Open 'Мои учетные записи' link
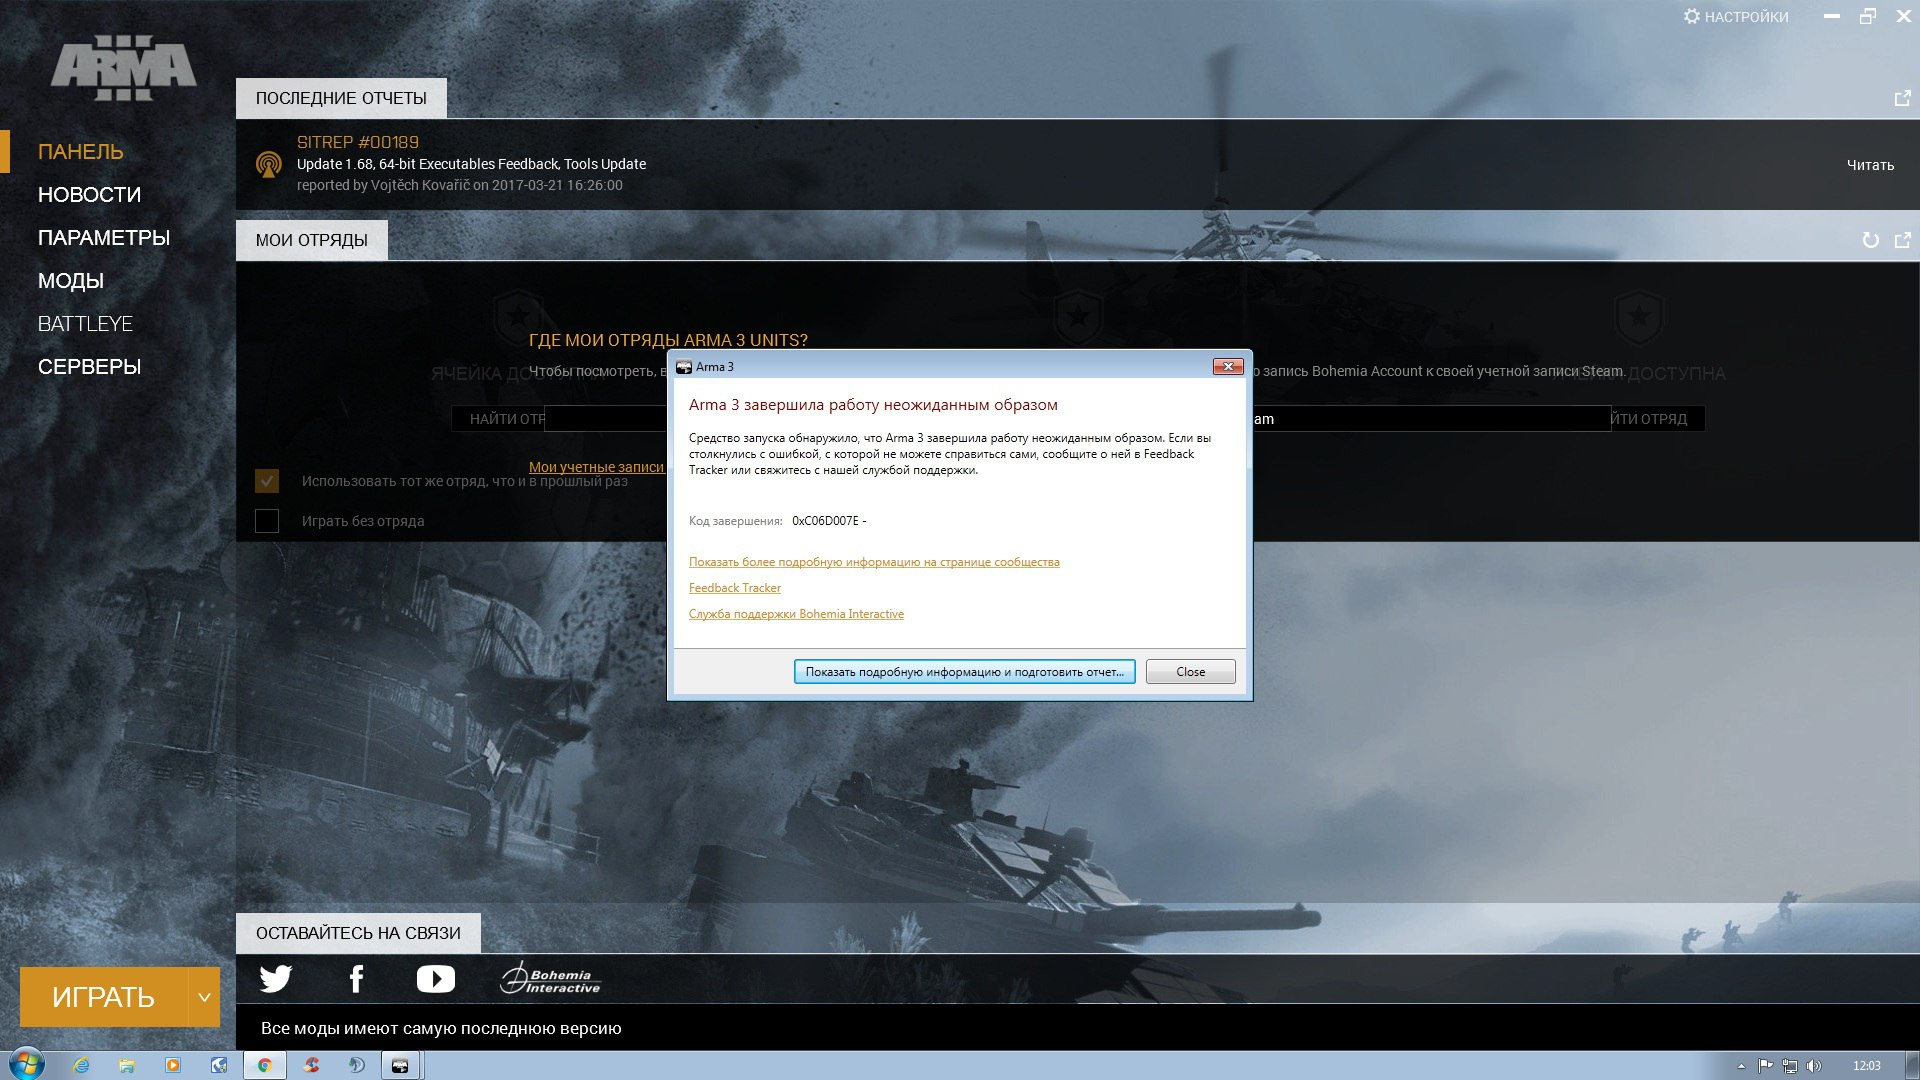Viewport: 1920px width, 1080px height. [x=596, y=467]
